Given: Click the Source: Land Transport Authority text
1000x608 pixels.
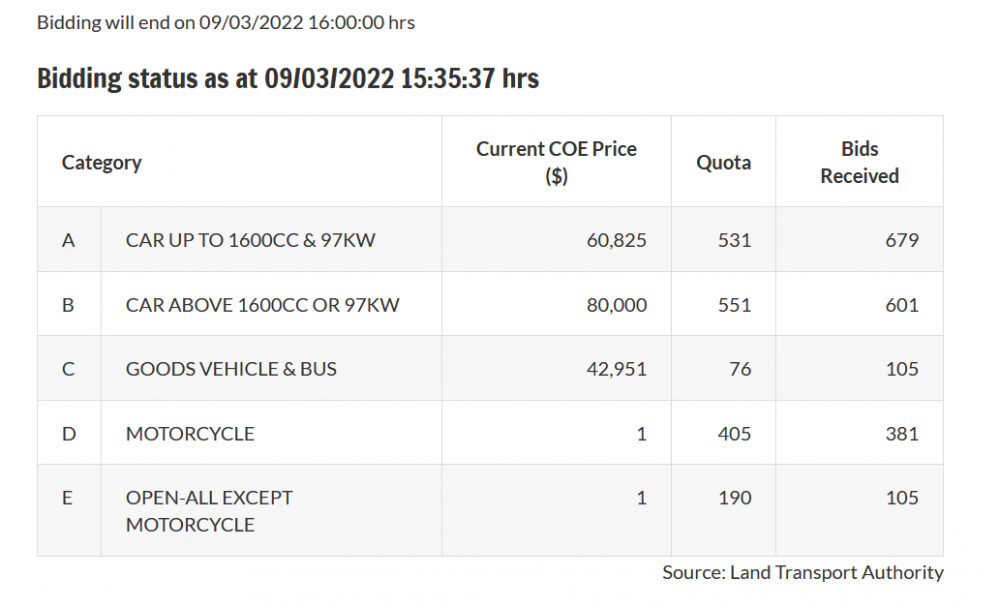Looking at the screenshot, I should [x=802, y=572].
